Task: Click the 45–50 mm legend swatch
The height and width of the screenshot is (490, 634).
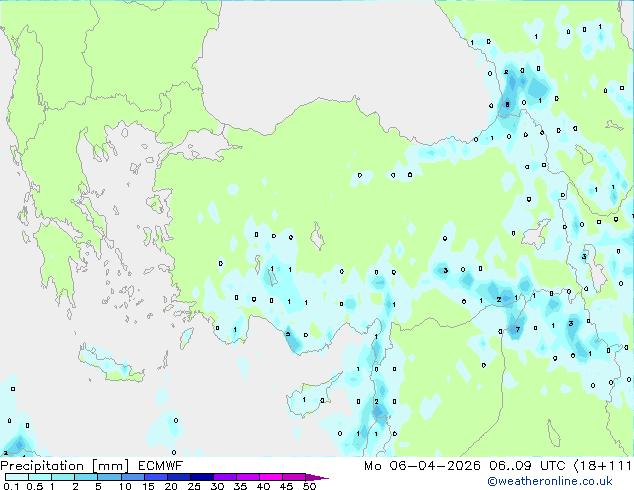Action: pyautogui.click(x=294, y=477)
